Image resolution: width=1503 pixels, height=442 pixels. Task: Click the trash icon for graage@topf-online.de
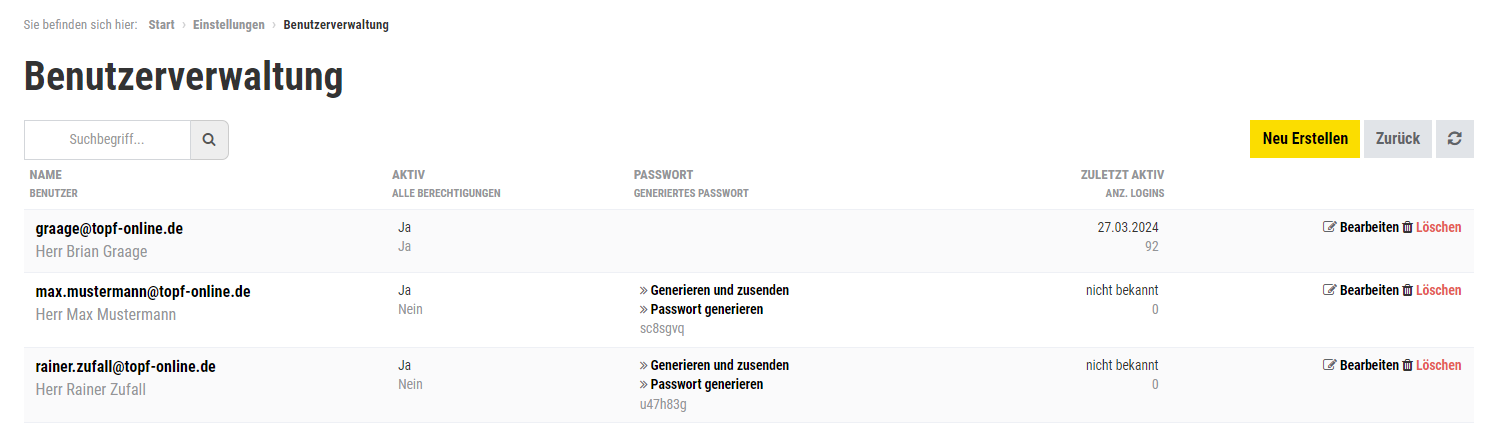[1408, 228]
